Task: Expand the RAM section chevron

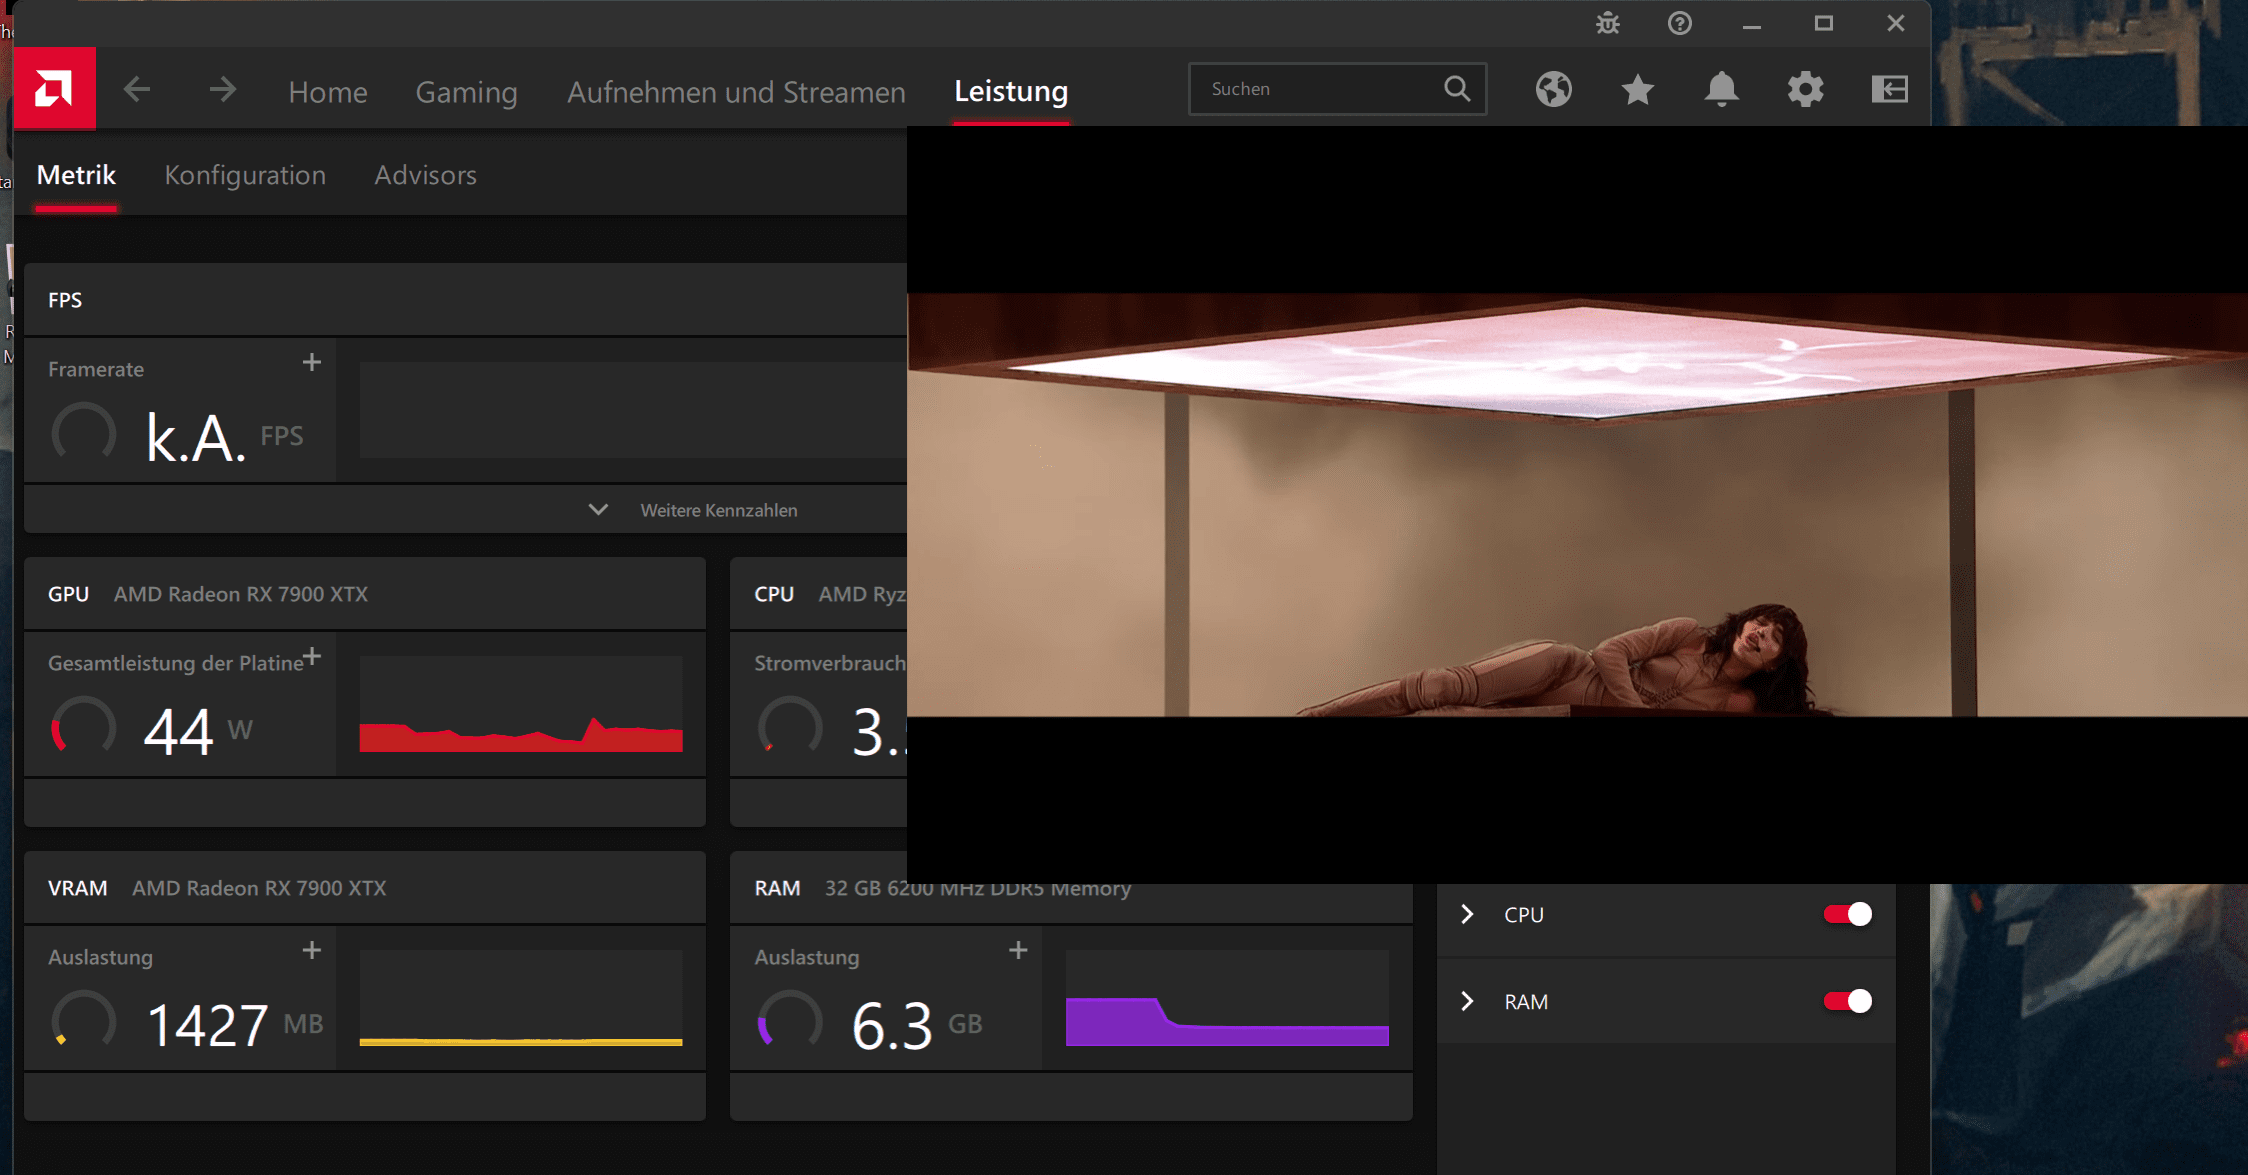Action: (1467, 1001)
